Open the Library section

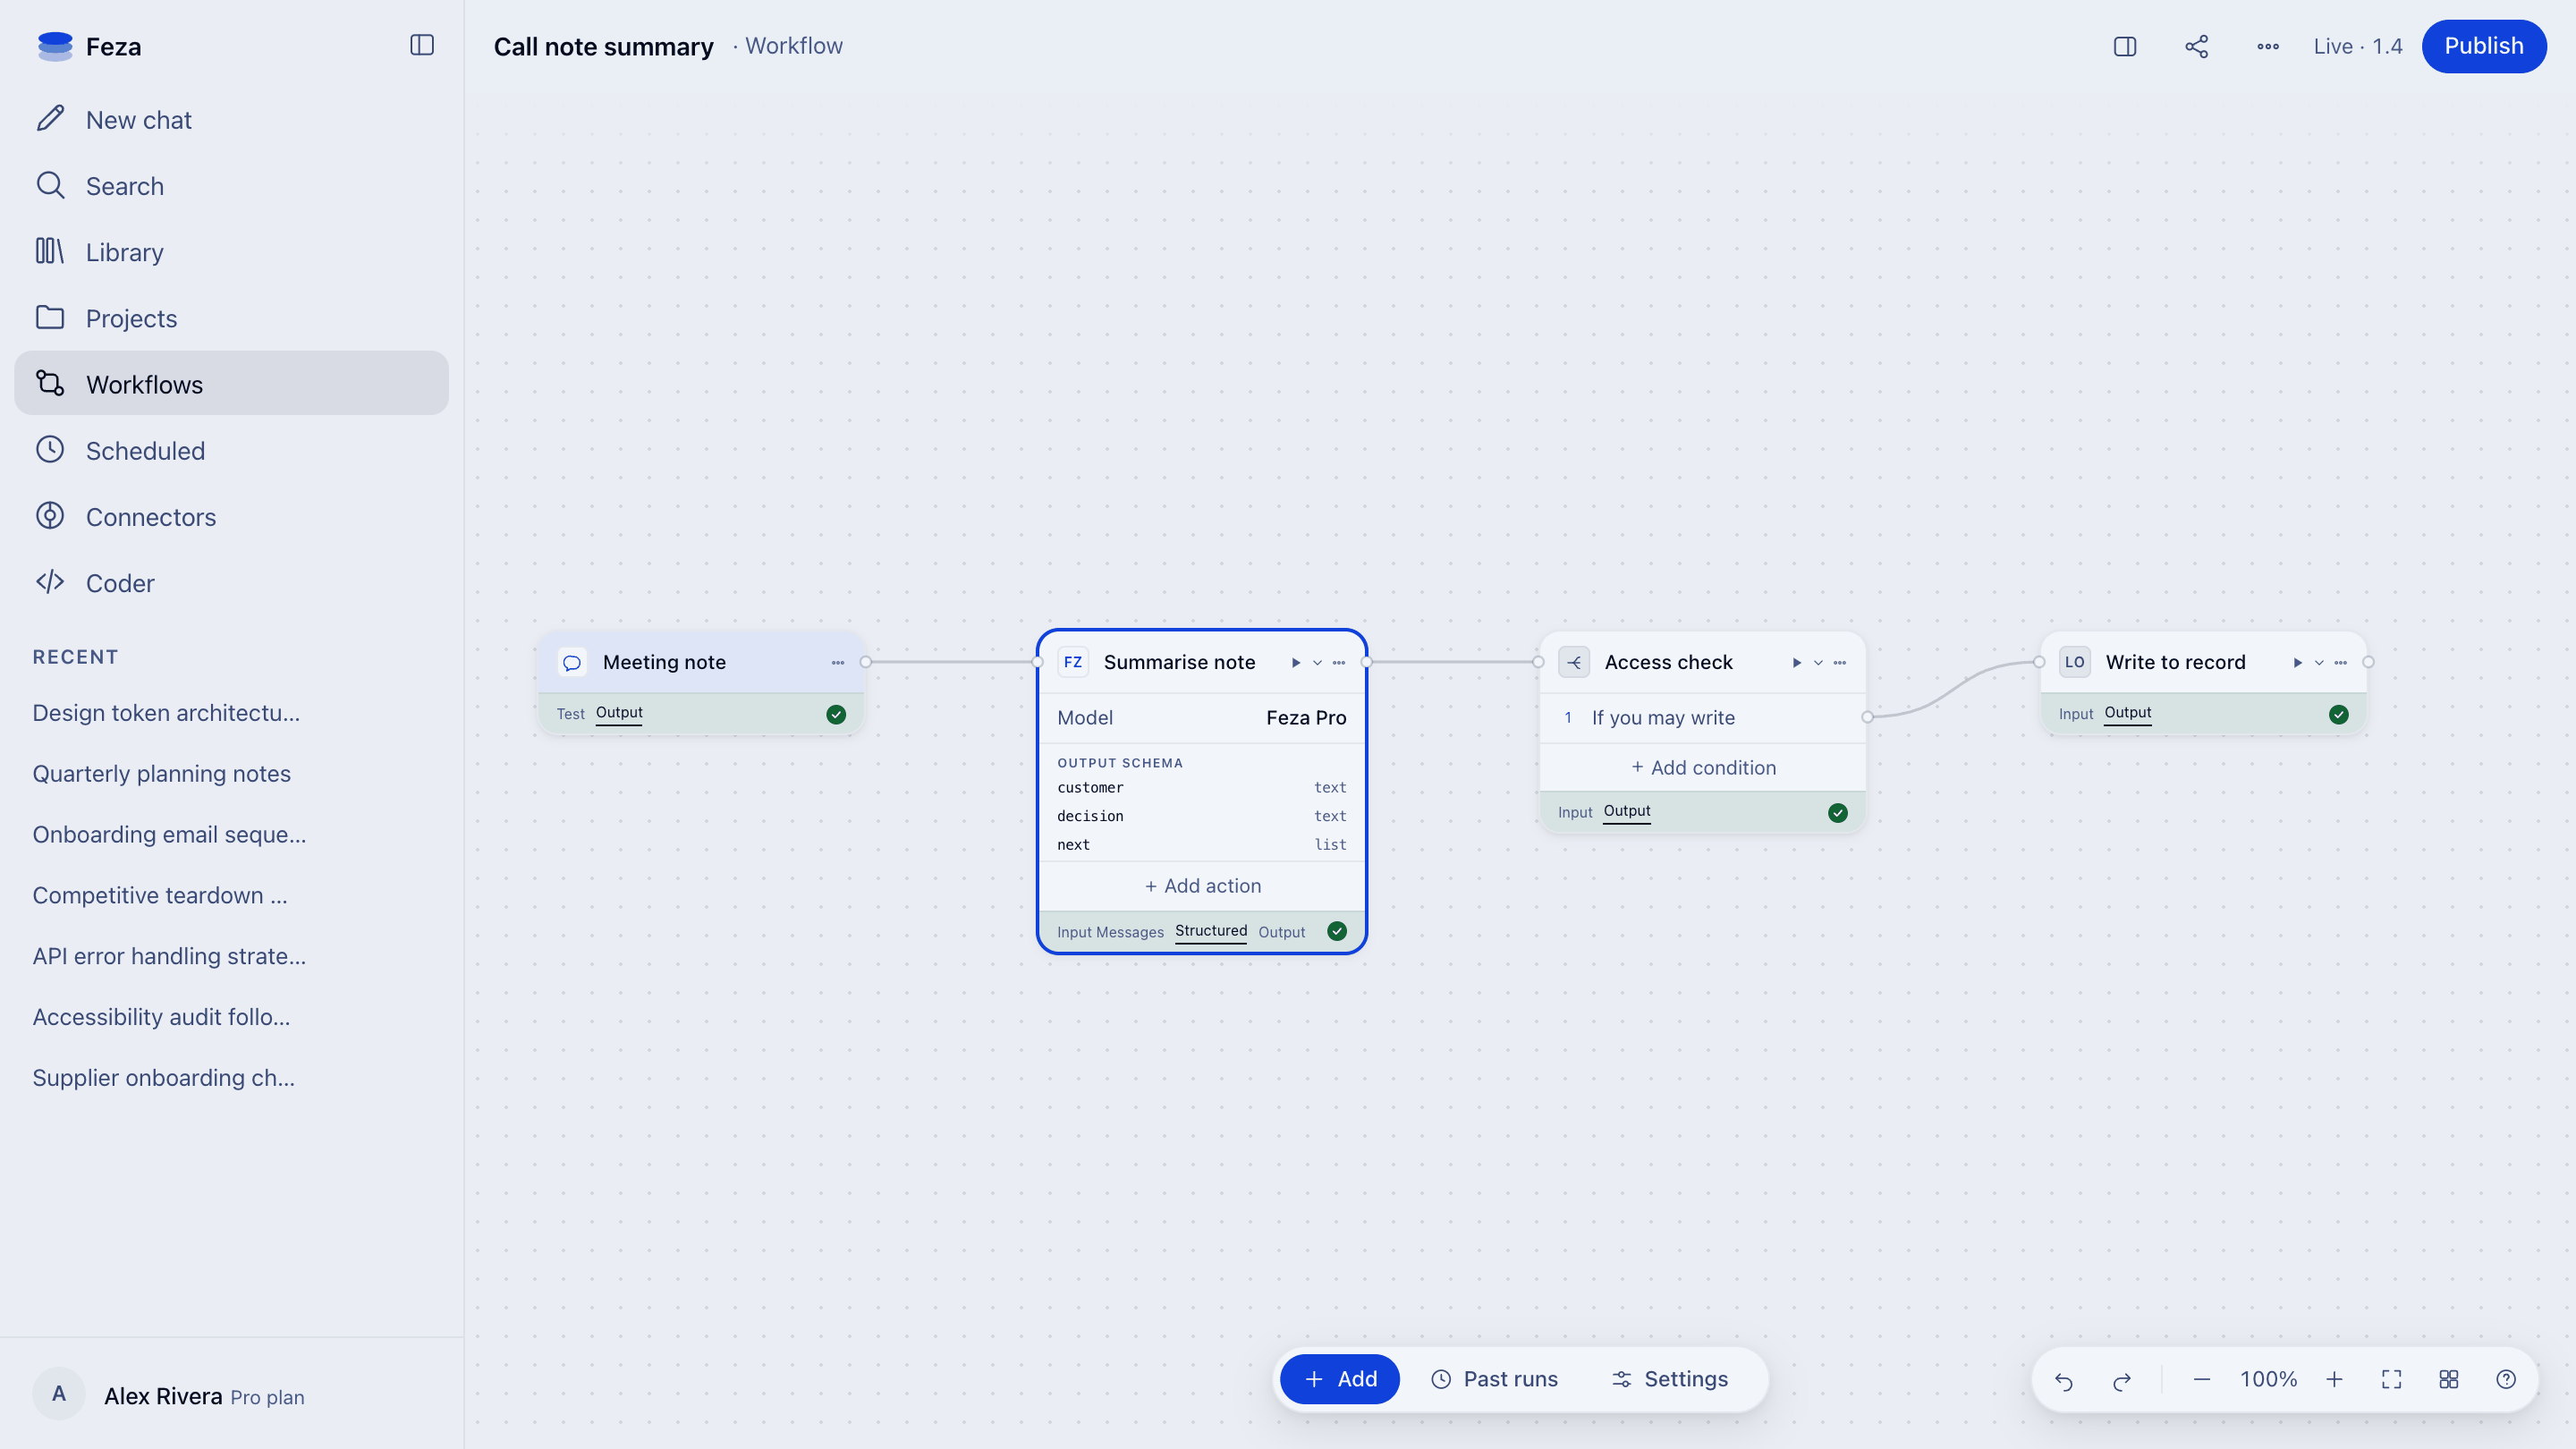tap(231, 252)
